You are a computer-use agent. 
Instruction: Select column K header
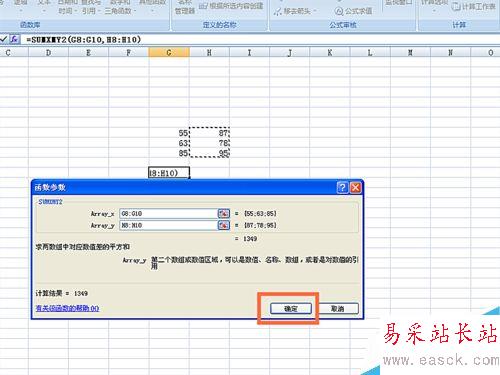[x=330, y=53]
